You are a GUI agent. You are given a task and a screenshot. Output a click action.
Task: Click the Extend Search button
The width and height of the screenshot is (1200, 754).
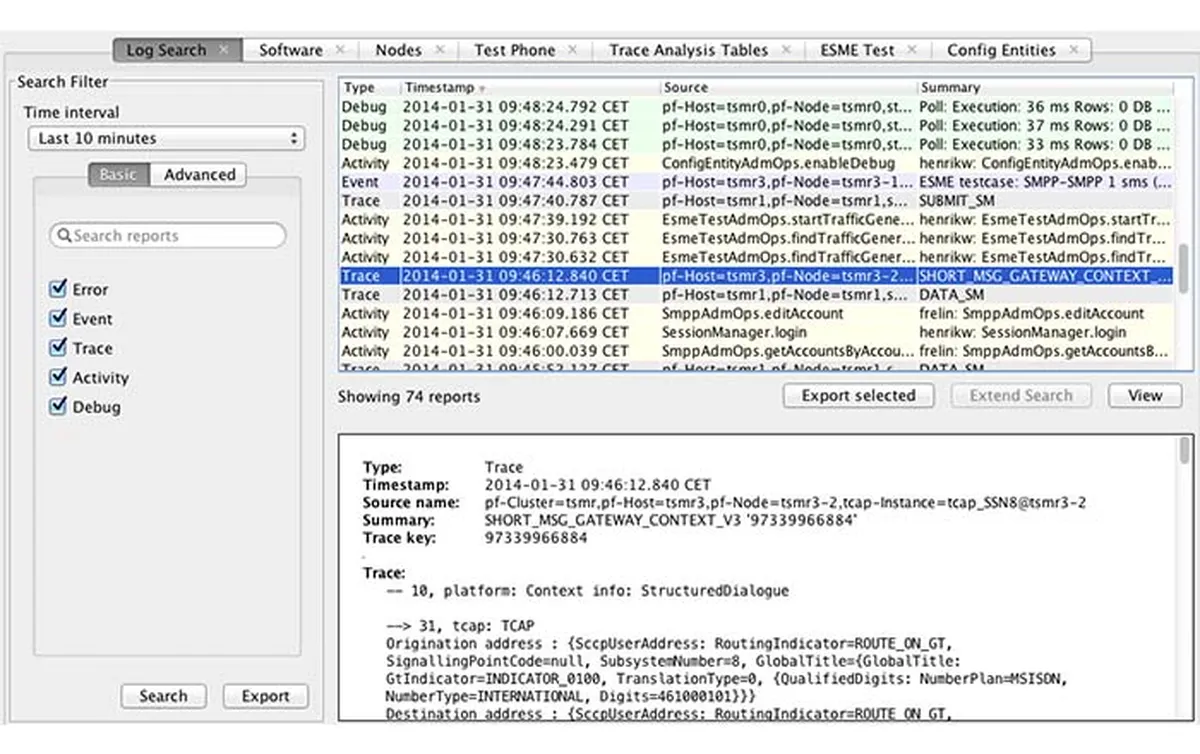click(x=1020, y=396)
